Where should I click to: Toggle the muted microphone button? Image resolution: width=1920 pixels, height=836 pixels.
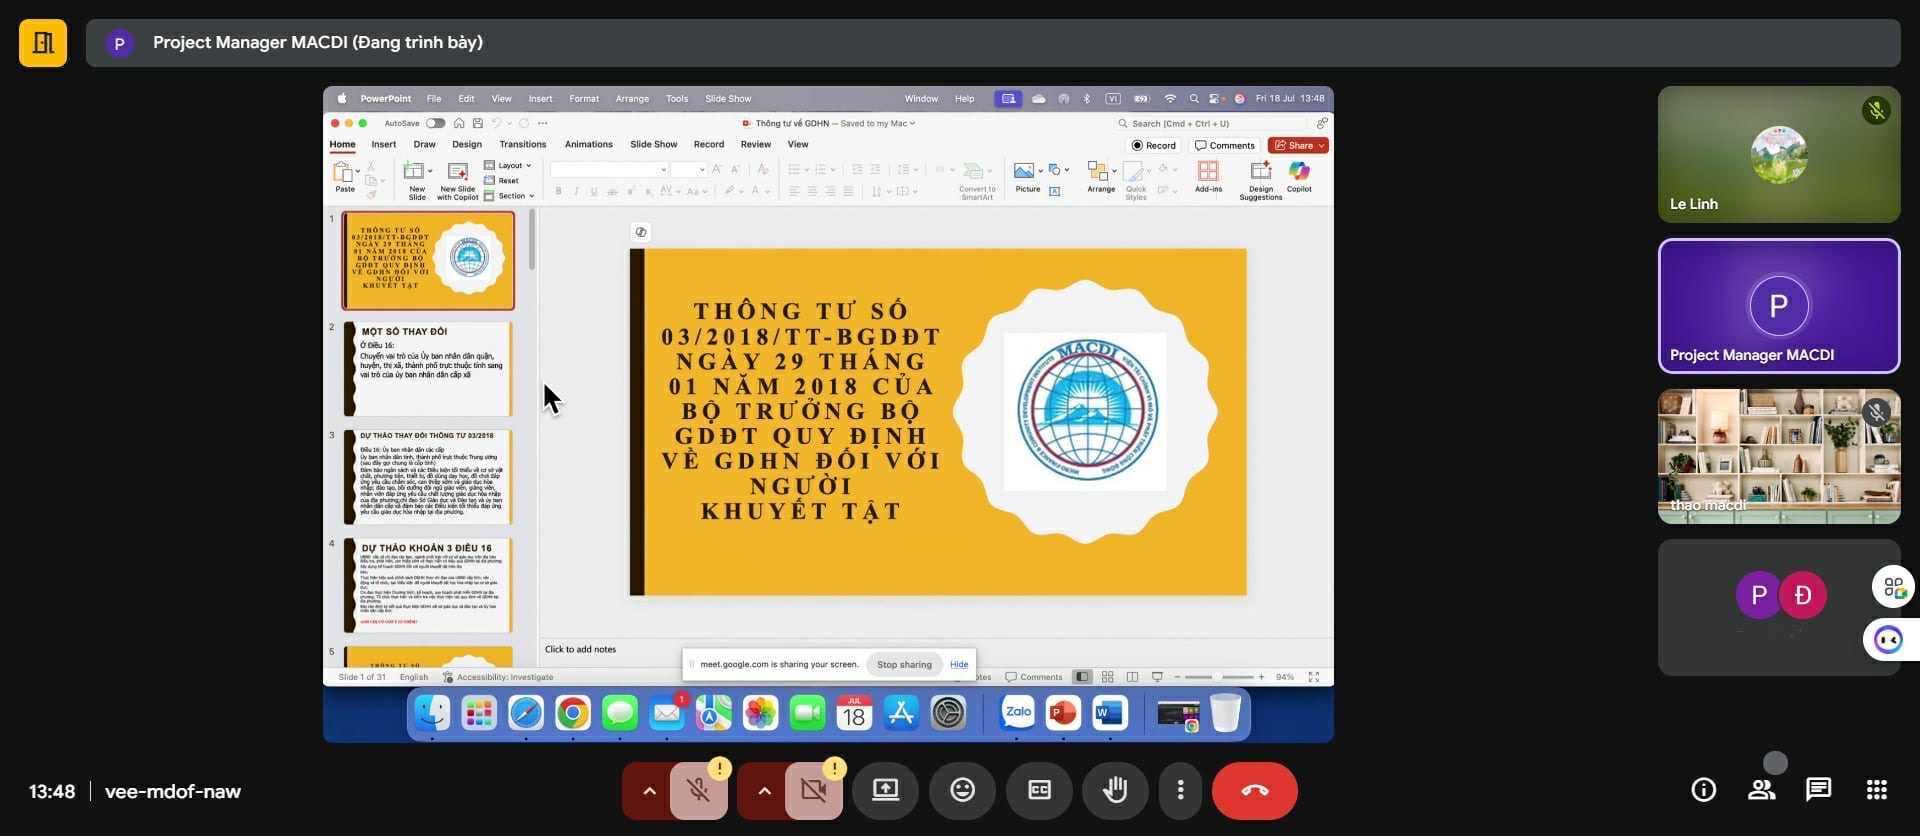699,790
